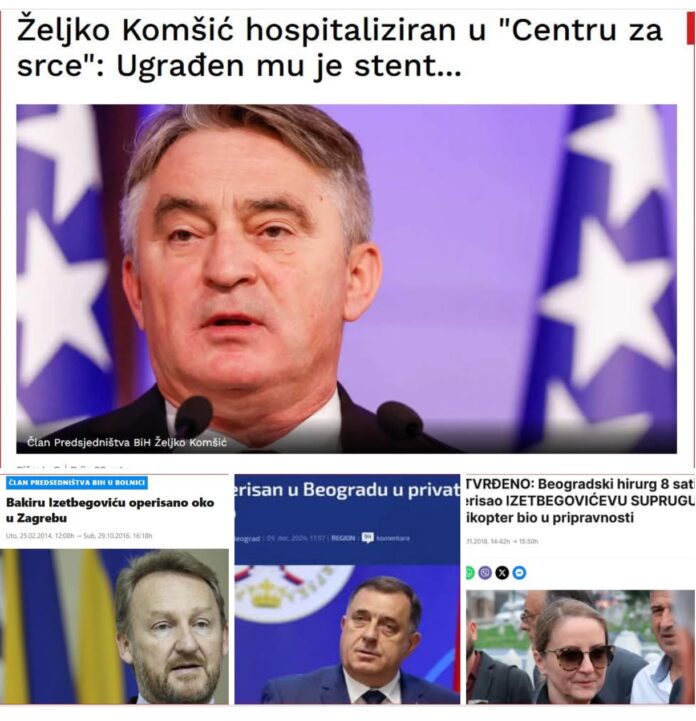Click the 'ČLAN PREDSEDNIŠTVA BIH U BOLNICI' tag
This screenshot has width=696, height=721.
[x=76, y=482]
